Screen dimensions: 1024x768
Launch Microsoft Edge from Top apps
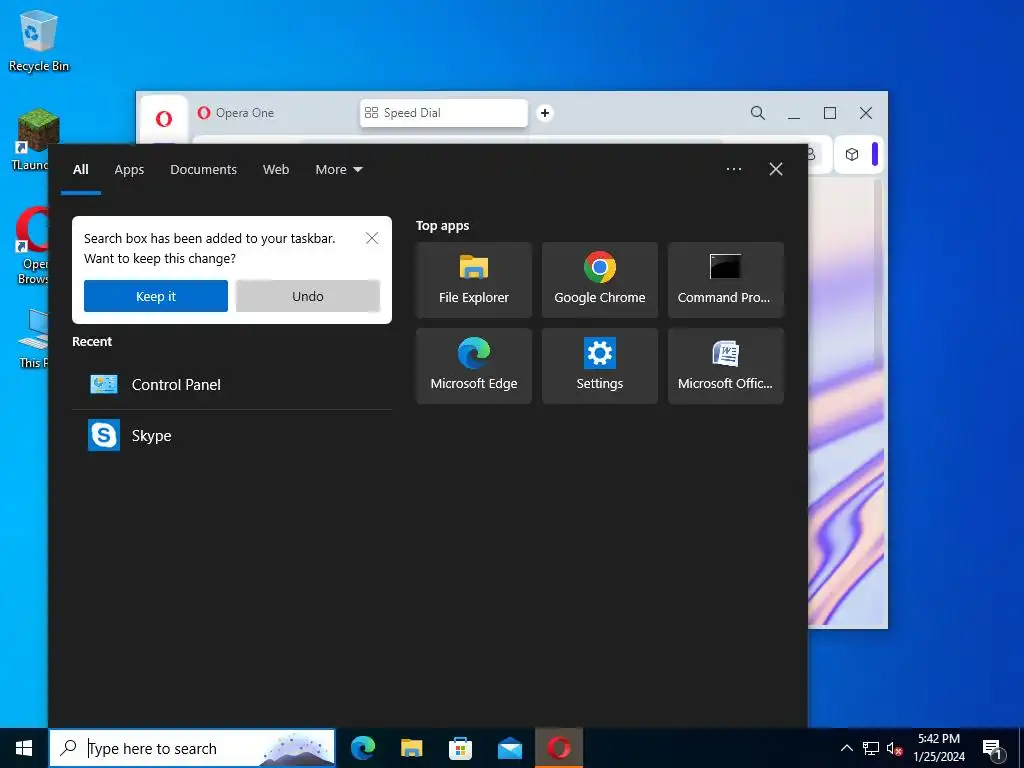click(473, 366)
